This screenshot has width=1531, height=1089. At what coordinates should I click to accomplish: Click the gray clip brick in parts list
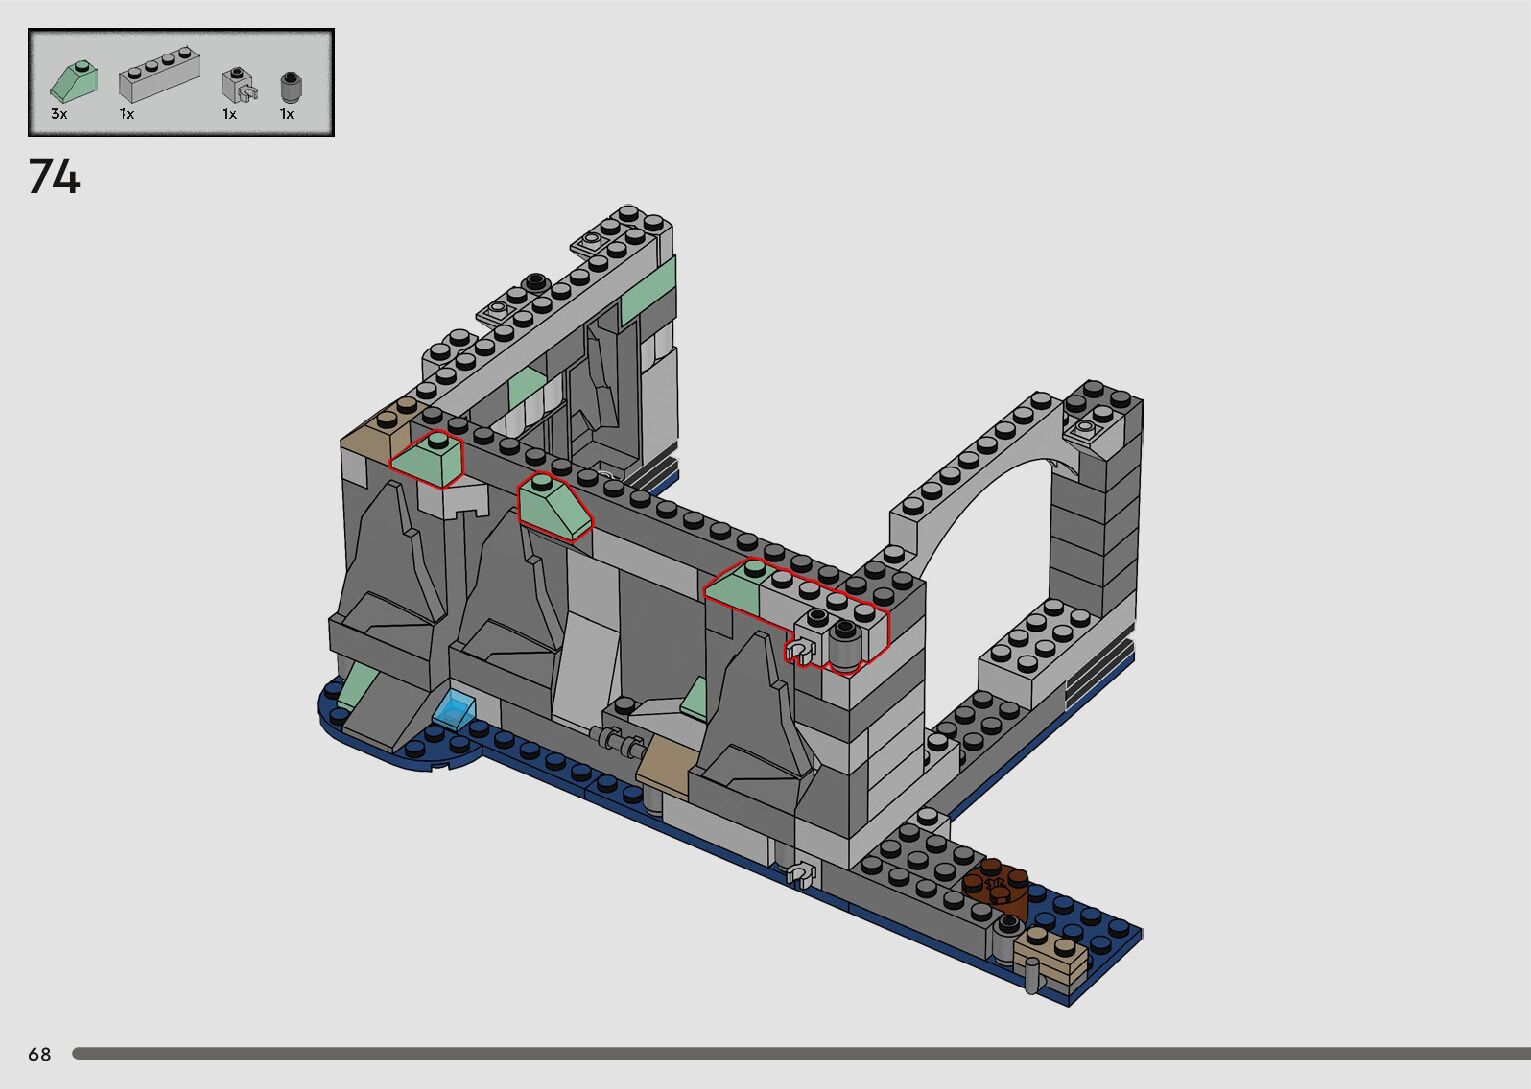(x=239, y=87)
